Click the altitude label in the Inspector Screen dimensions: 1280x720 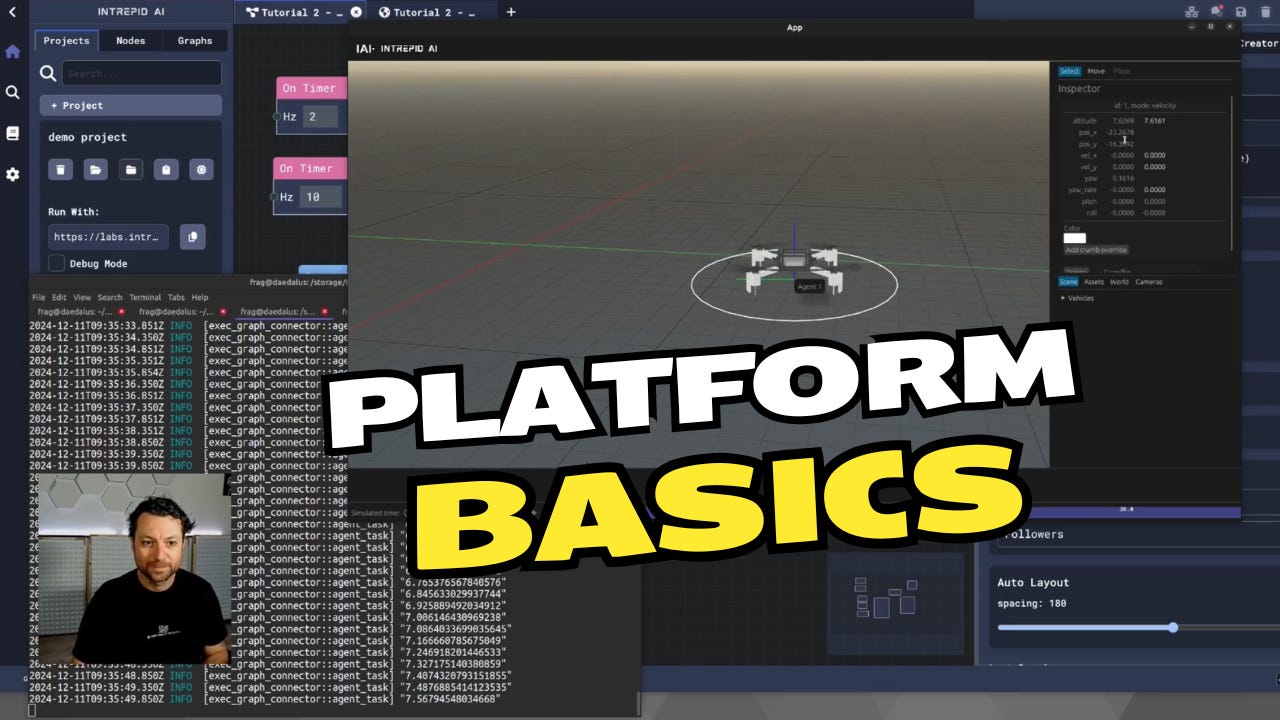(1084, 121)
